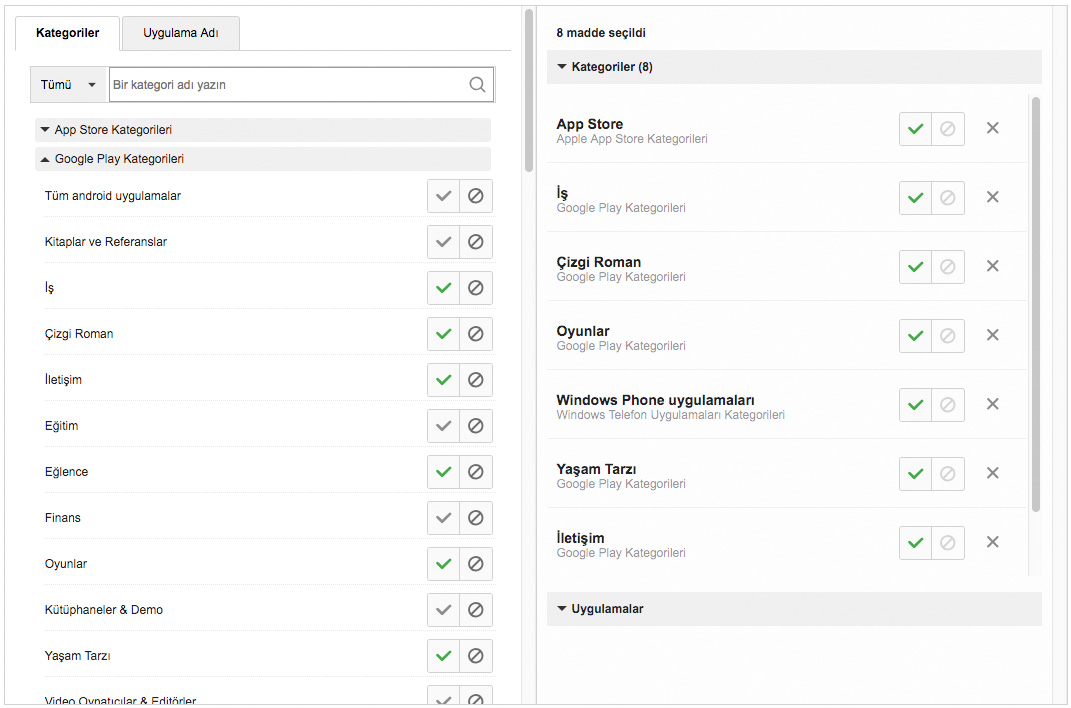
Task: Switch to Uygulama Adı tab
Action: [180, 33]
